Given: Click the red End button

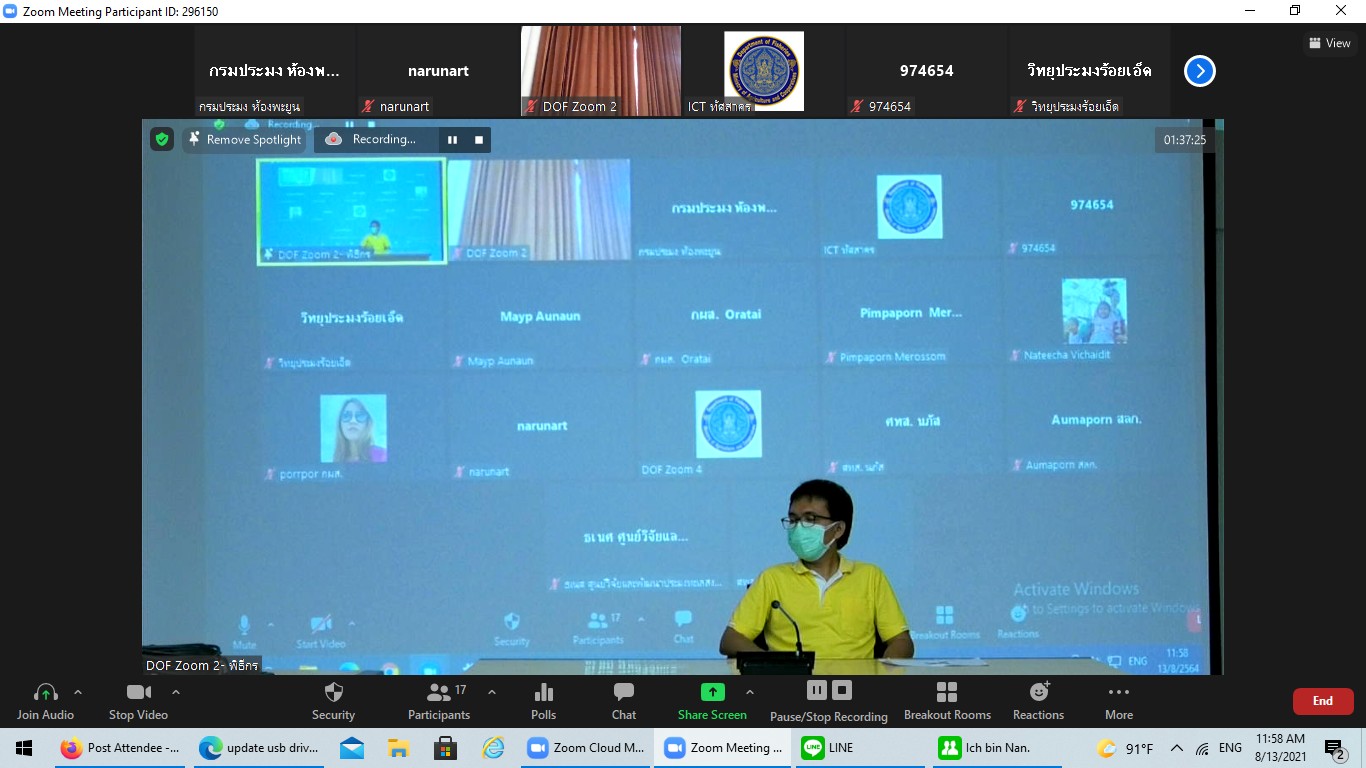Looking at the screenshot, I should [1323, 701].
